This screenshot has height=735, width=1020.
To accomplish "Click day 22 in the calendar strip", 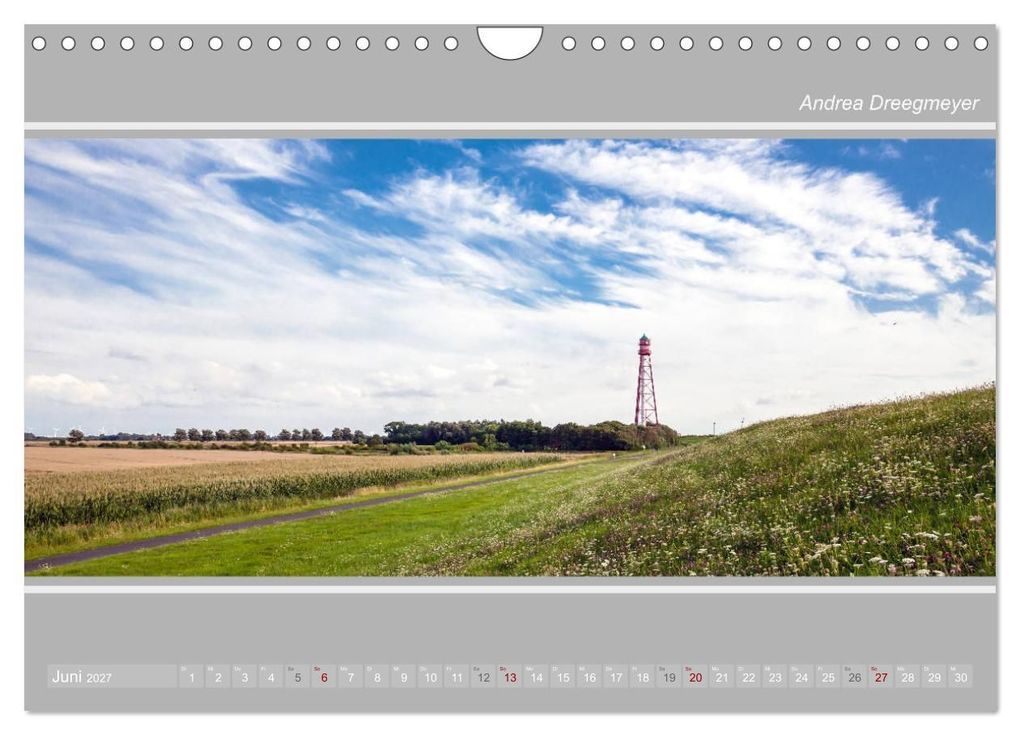I will 749,676.
